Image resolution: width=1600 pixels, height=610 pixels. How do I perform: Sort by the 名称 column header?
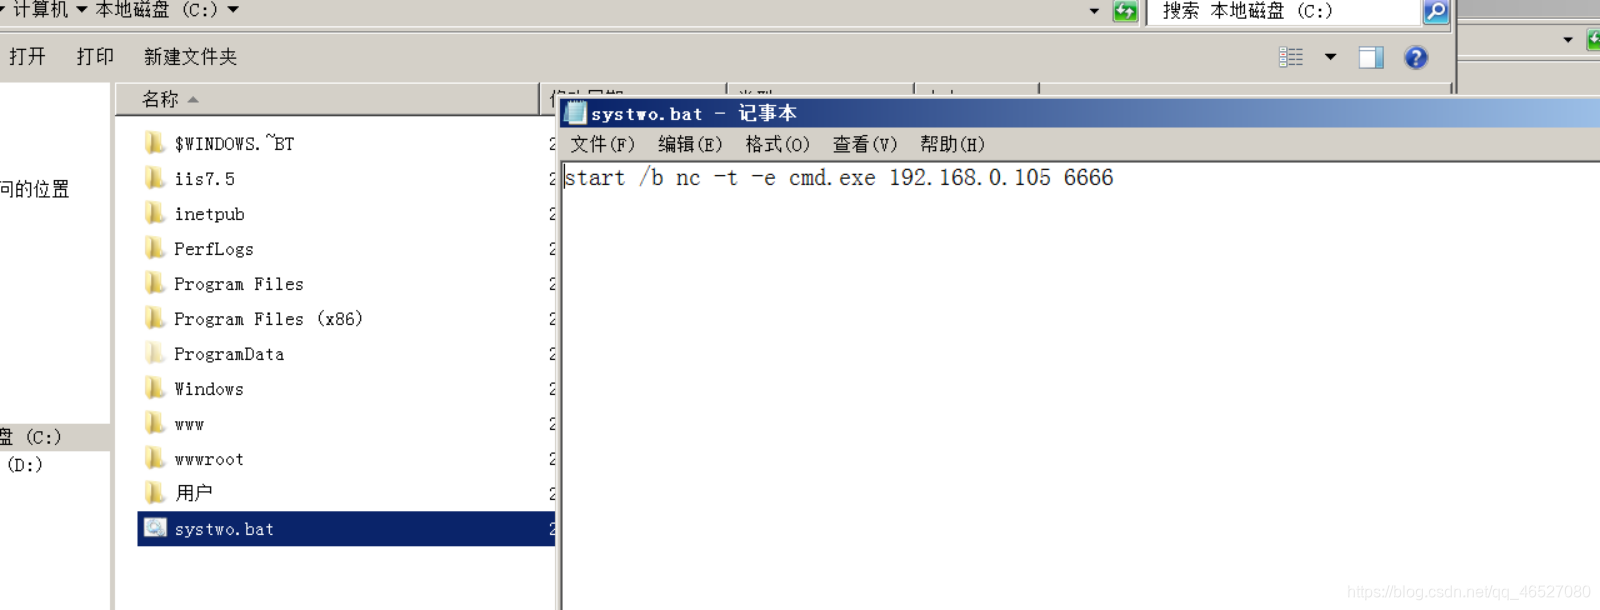tap(326, 99)
